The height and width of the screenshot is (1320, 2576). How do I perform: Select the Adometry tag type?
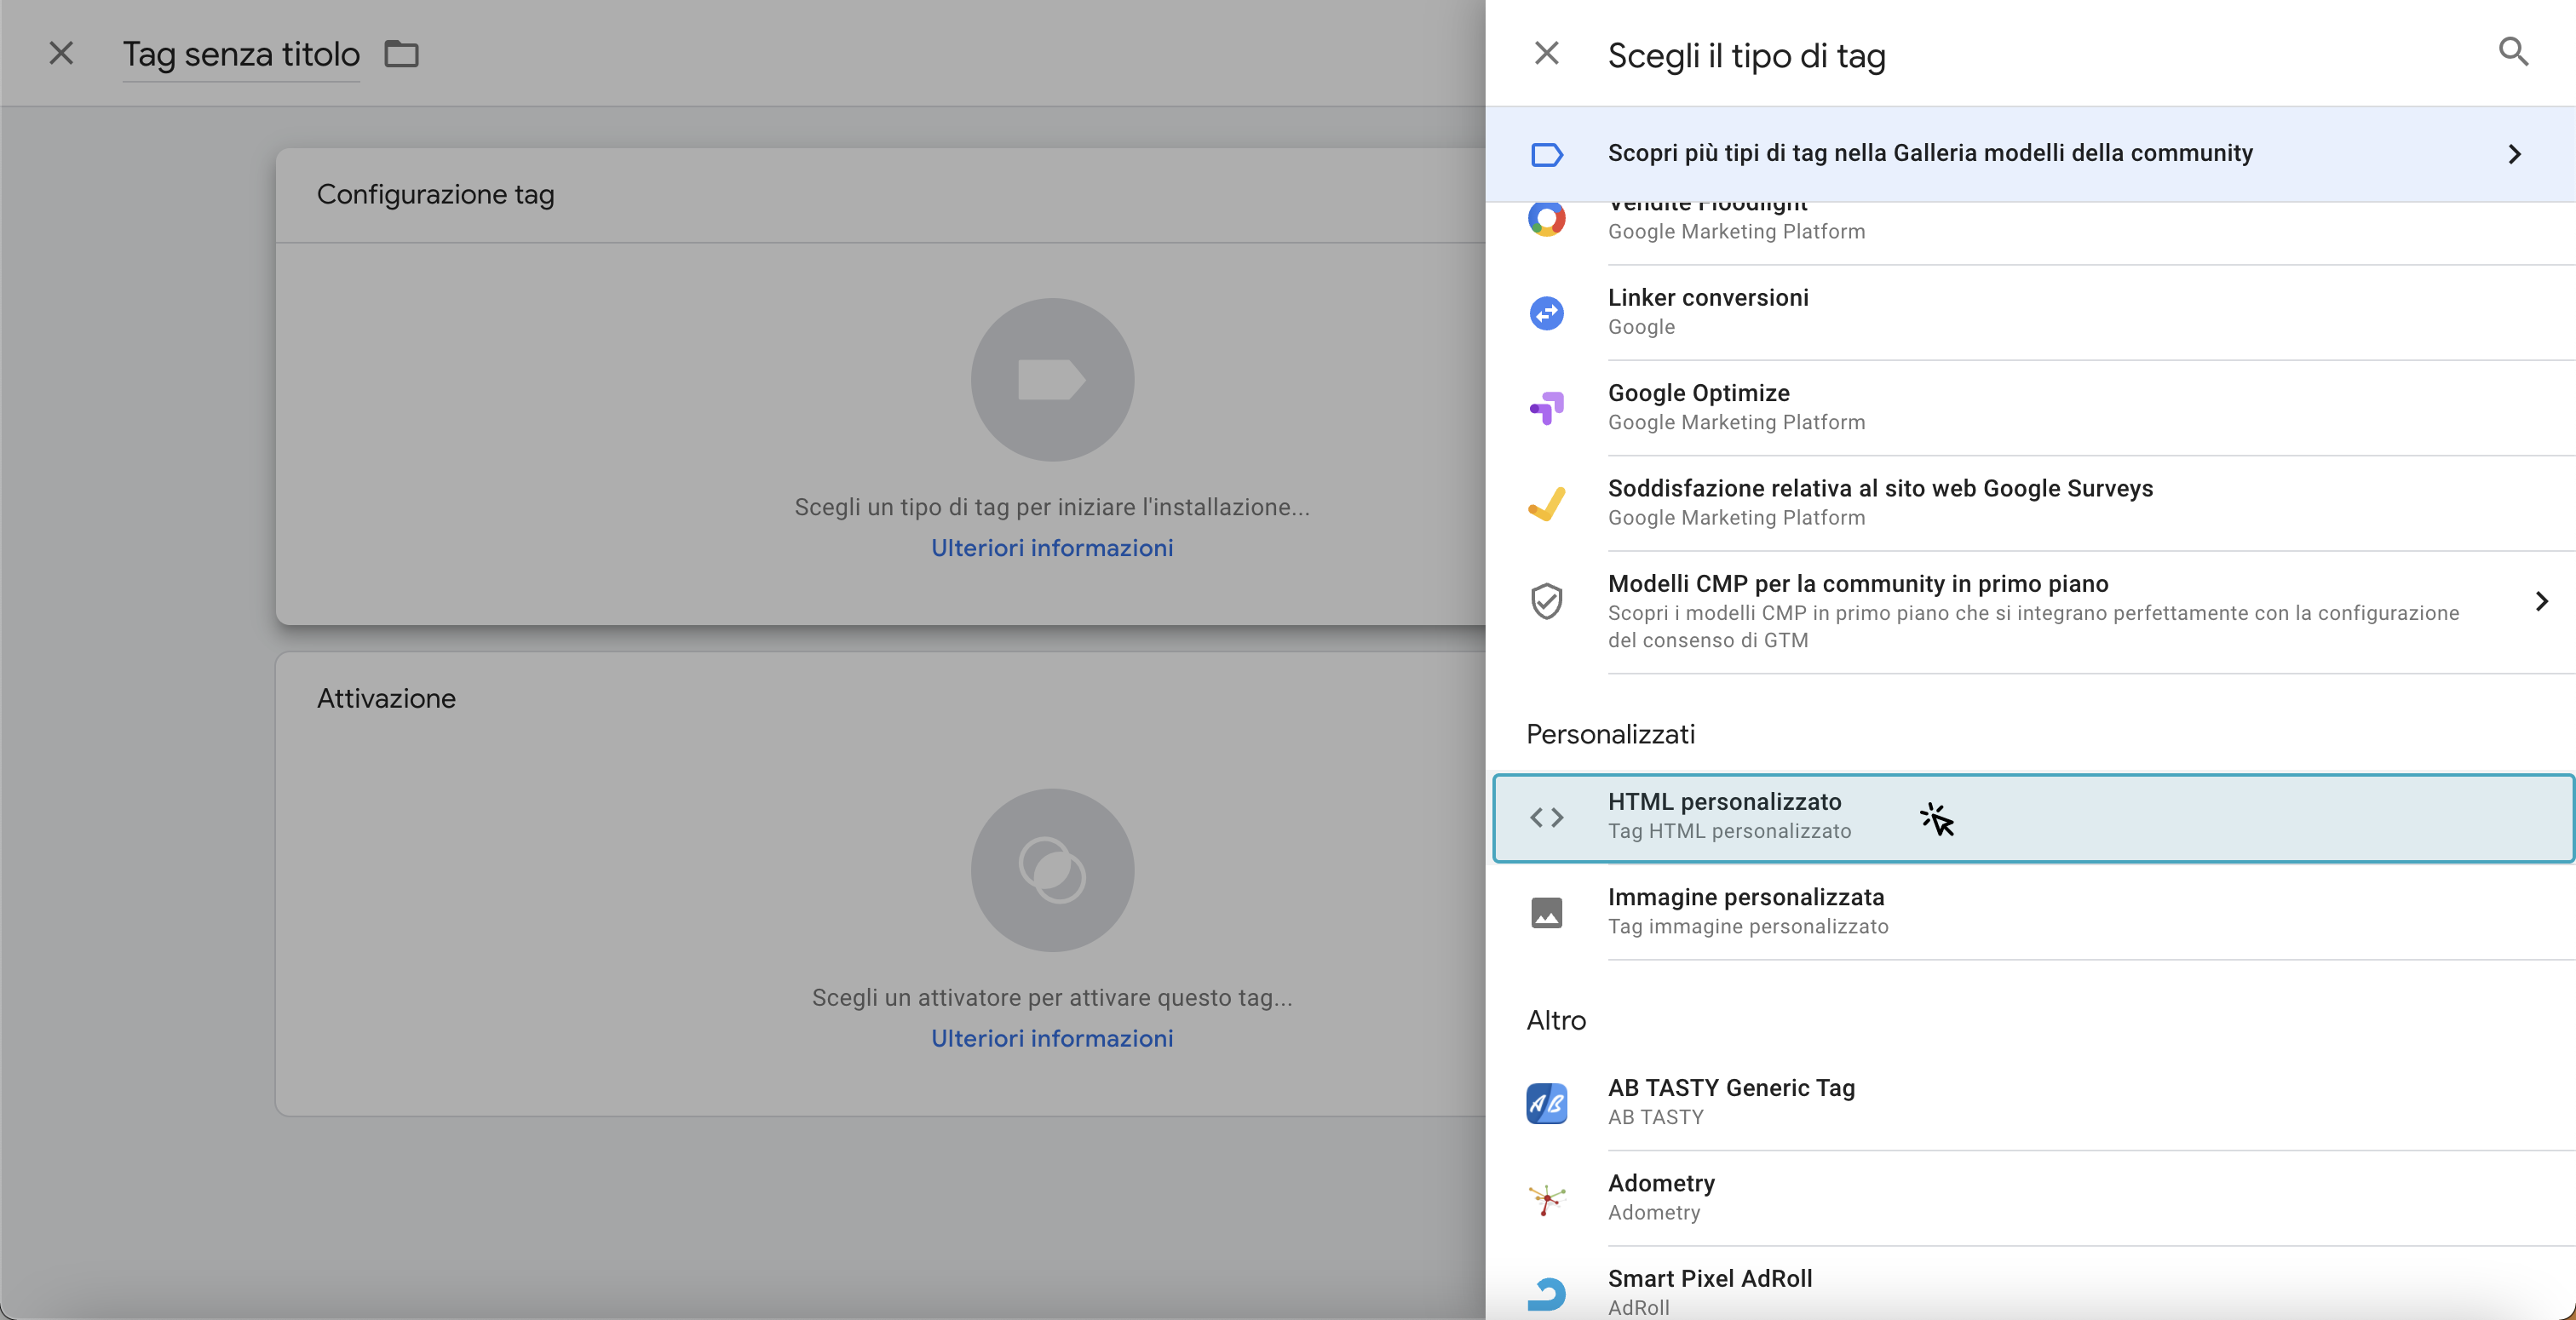(x=2030, y=1197)
